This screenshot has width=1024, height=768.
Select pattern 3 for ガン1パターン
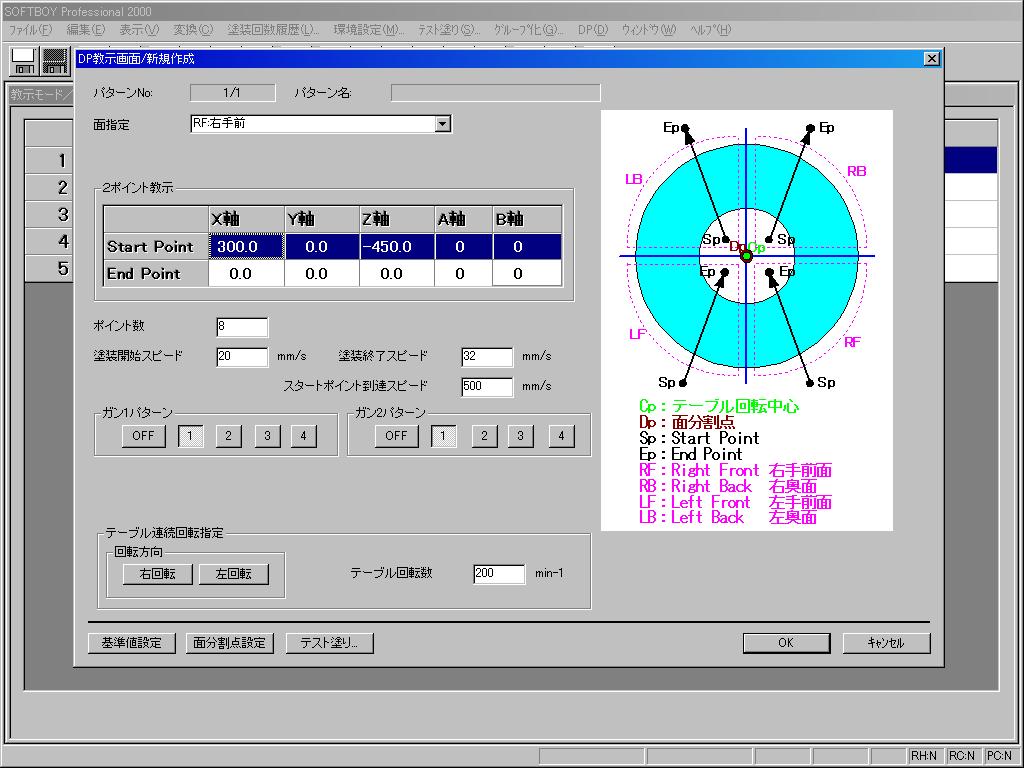click(267, 436)
